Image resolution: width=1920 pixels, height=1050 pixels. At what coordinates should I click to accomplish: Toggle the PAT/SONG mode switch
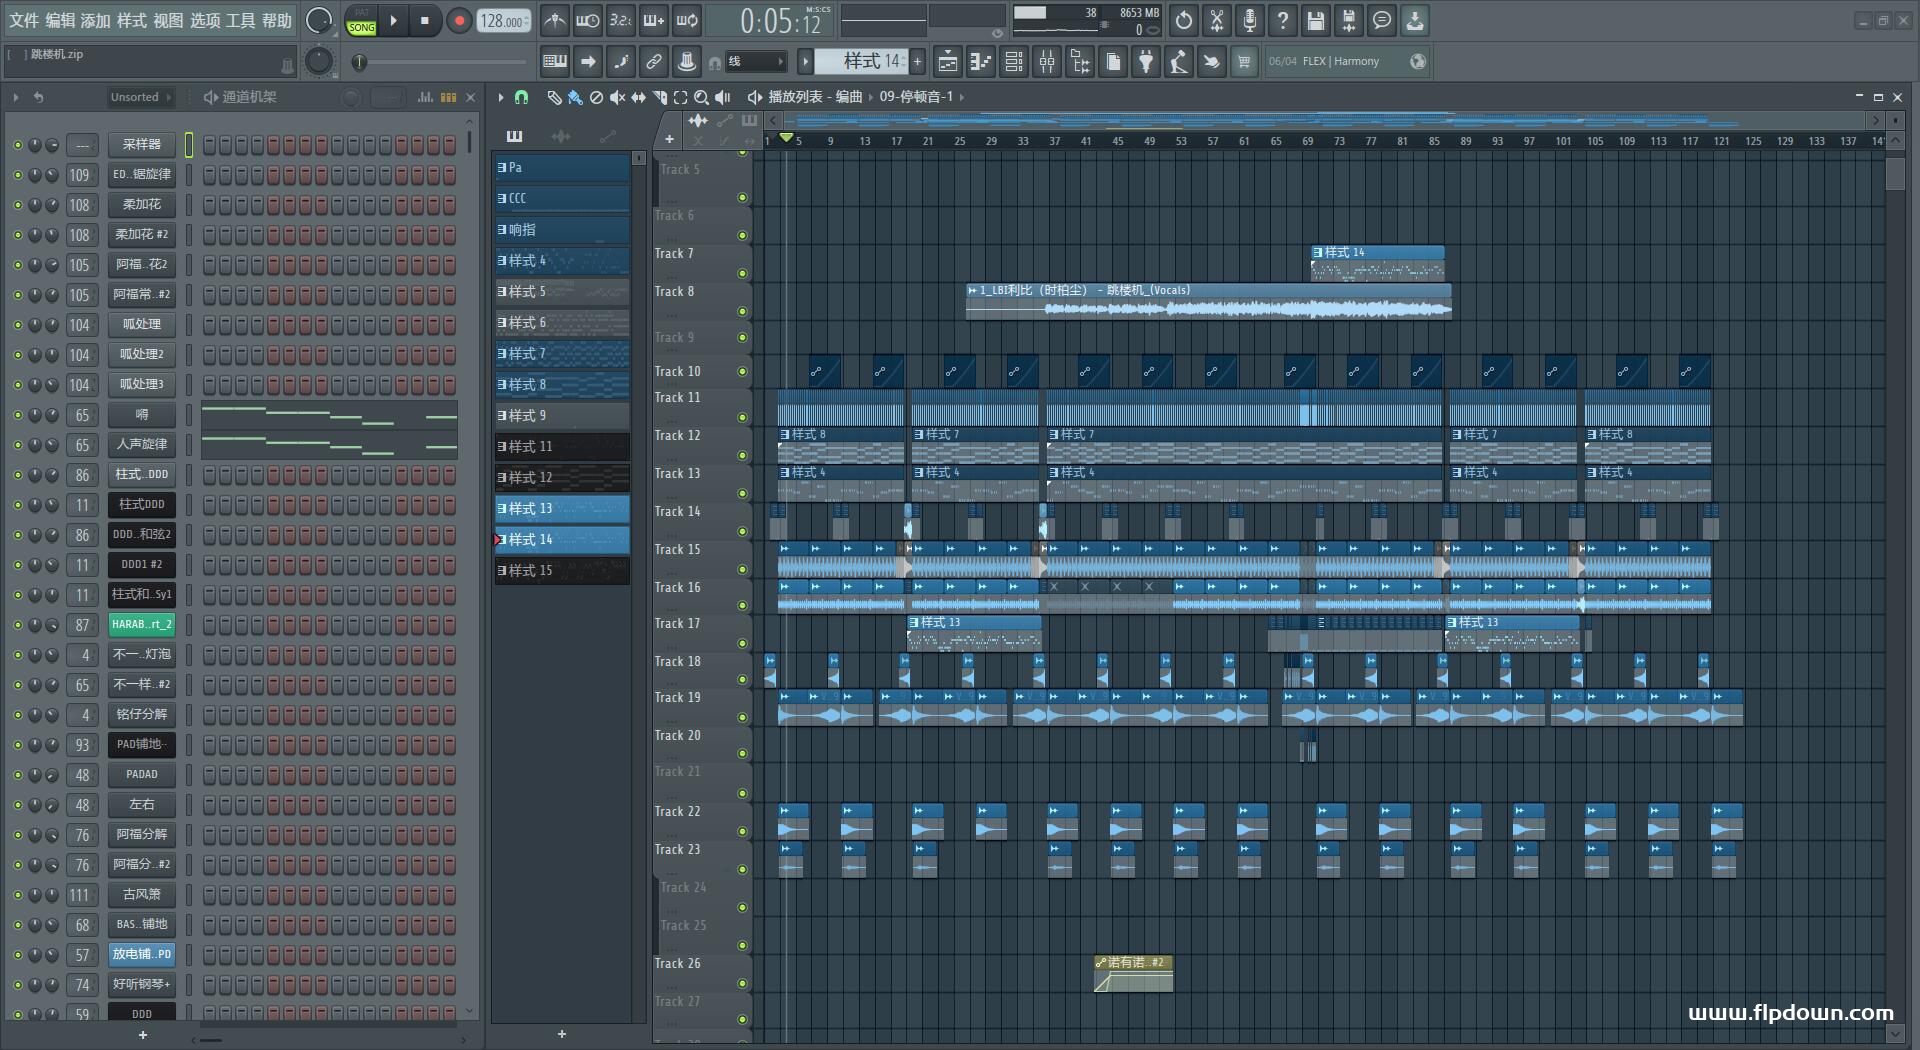pyautogui.click(x=362, y=21)
